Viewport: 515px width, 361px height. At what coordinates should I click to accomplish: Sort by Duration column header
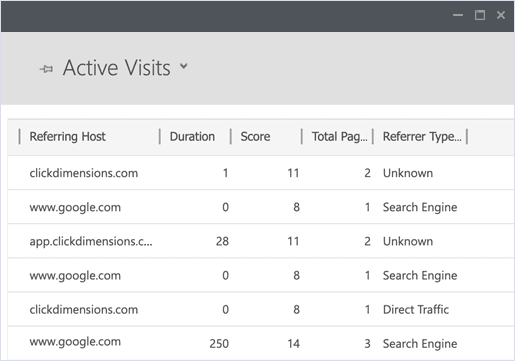point(192,137)
